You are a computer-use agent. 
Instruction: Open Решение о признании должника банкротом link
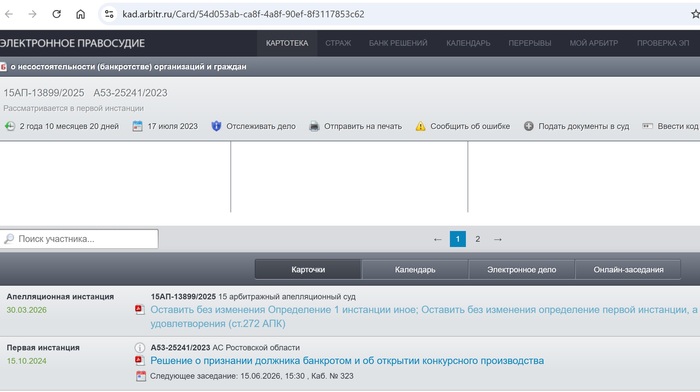(x=347, y=361)
